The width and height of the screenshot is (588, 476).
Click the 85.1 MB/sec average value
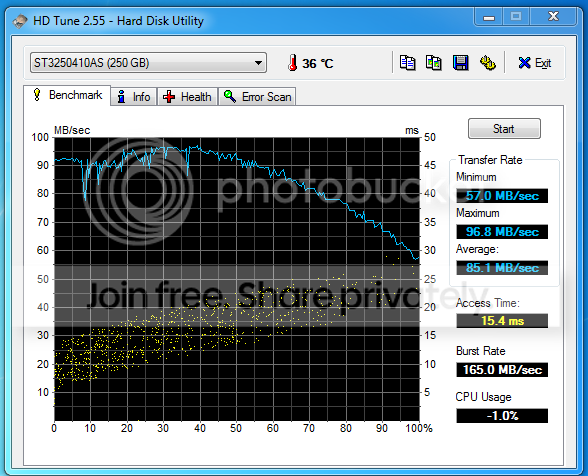click(x=502, y=268)
